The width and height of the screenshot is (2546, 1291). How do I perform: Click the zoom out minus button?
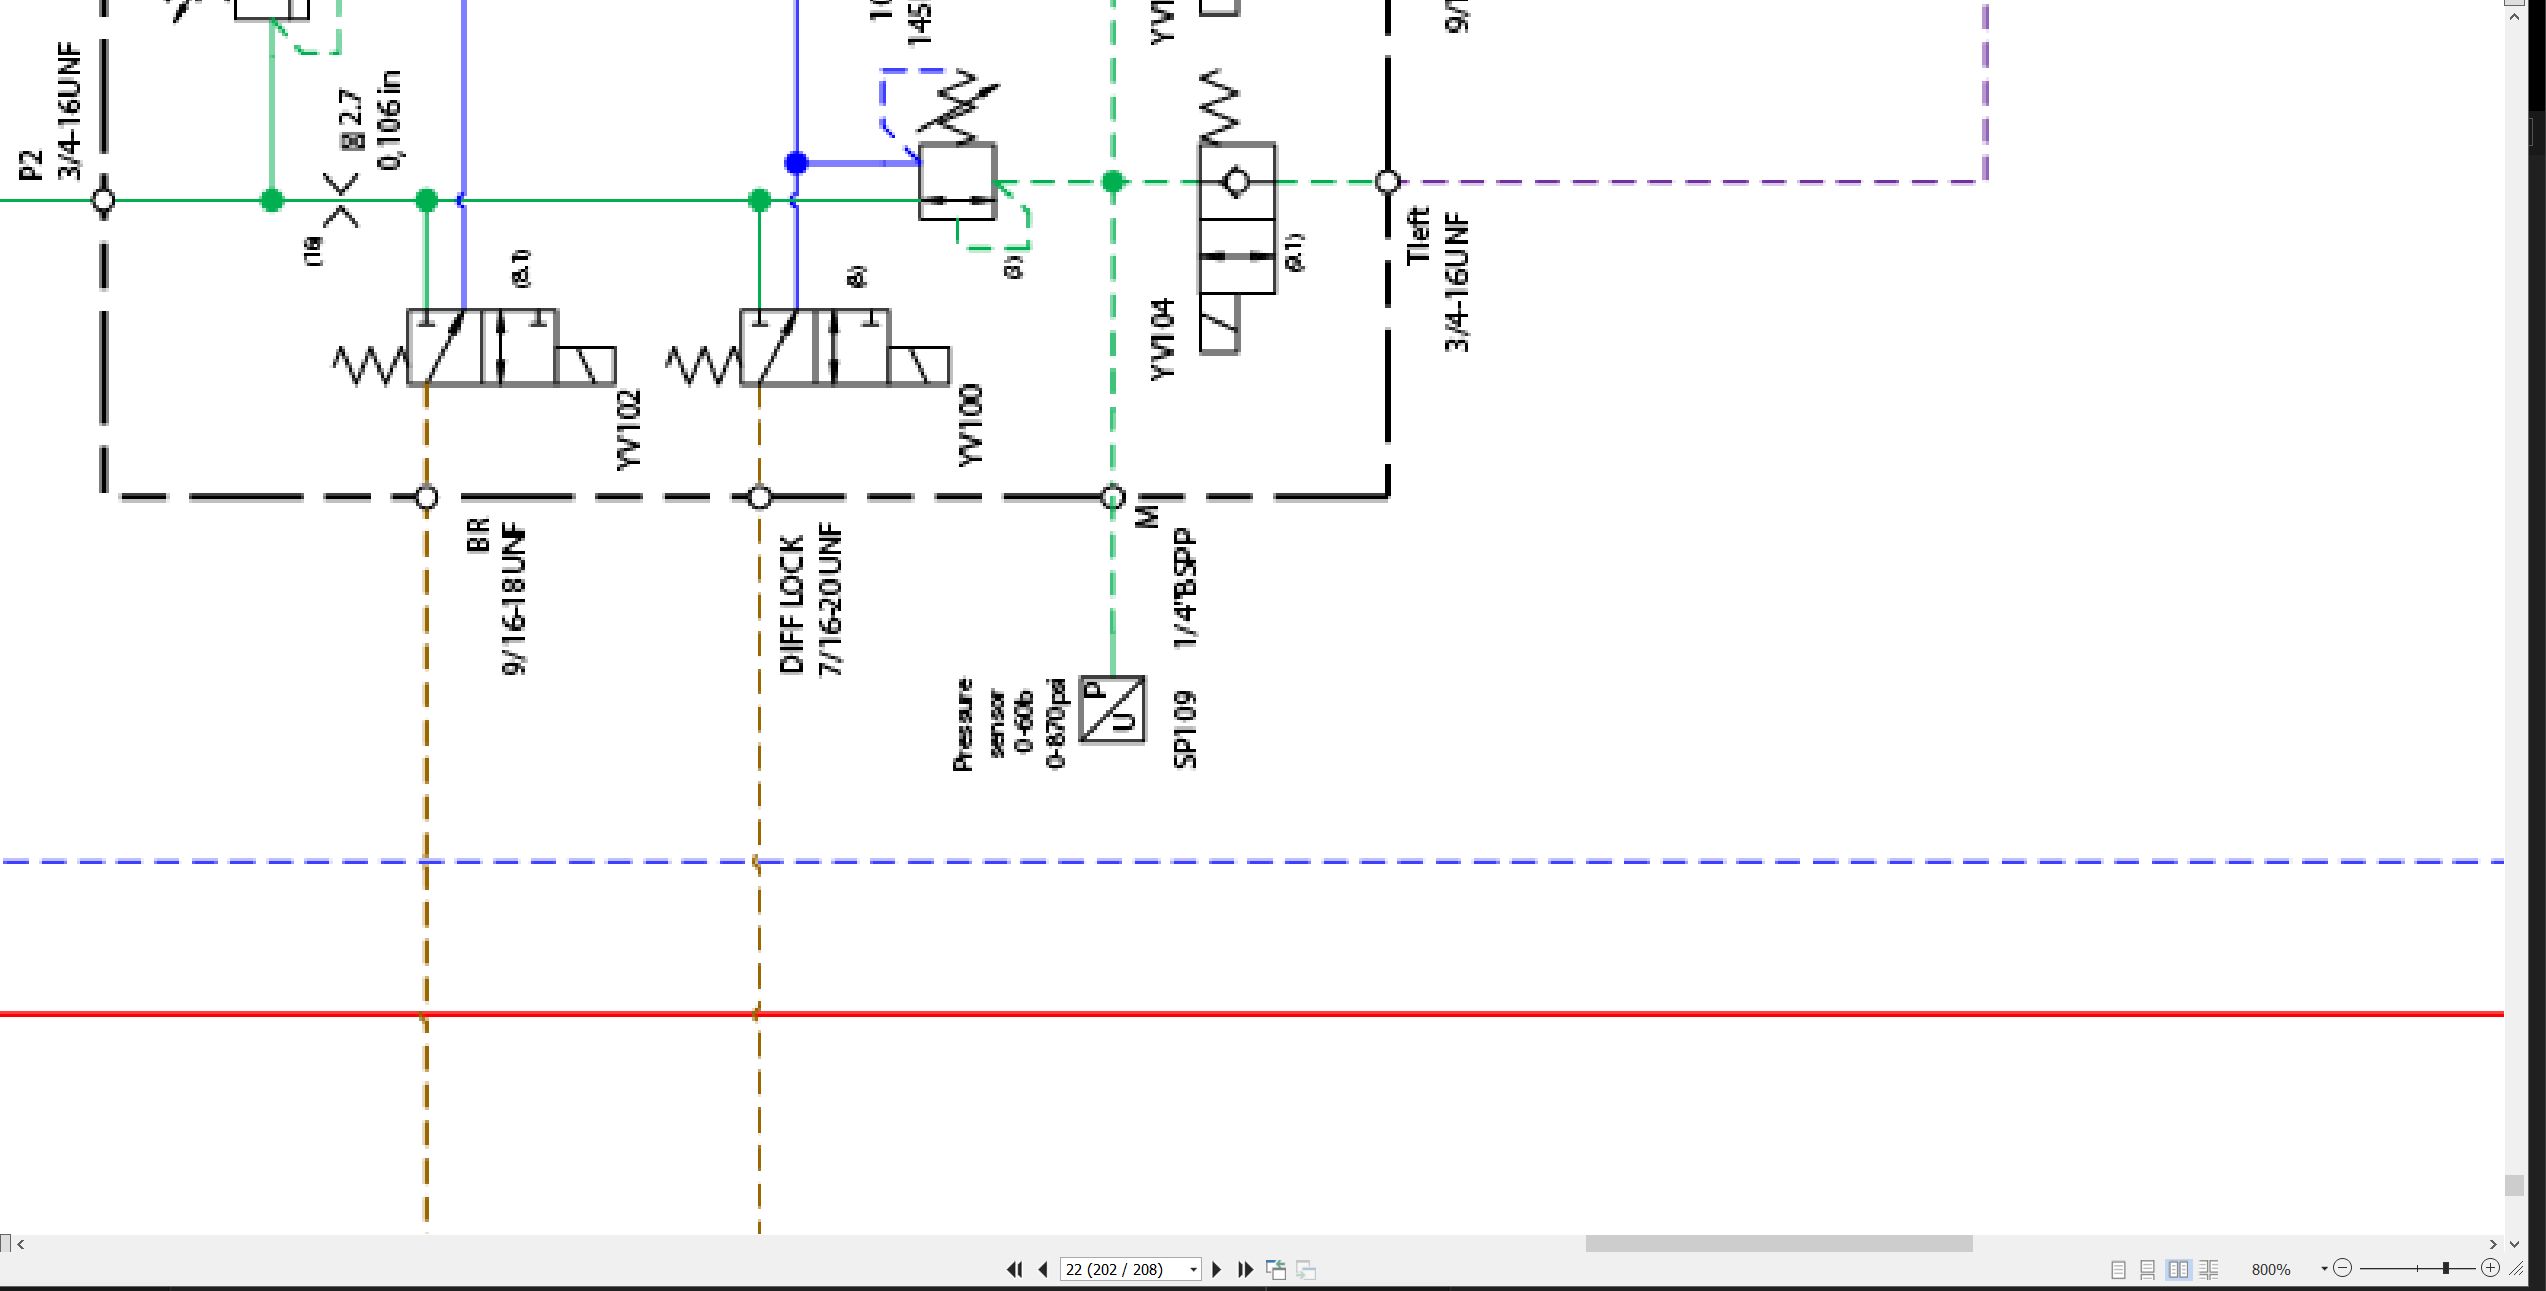pos(2342,1268)
